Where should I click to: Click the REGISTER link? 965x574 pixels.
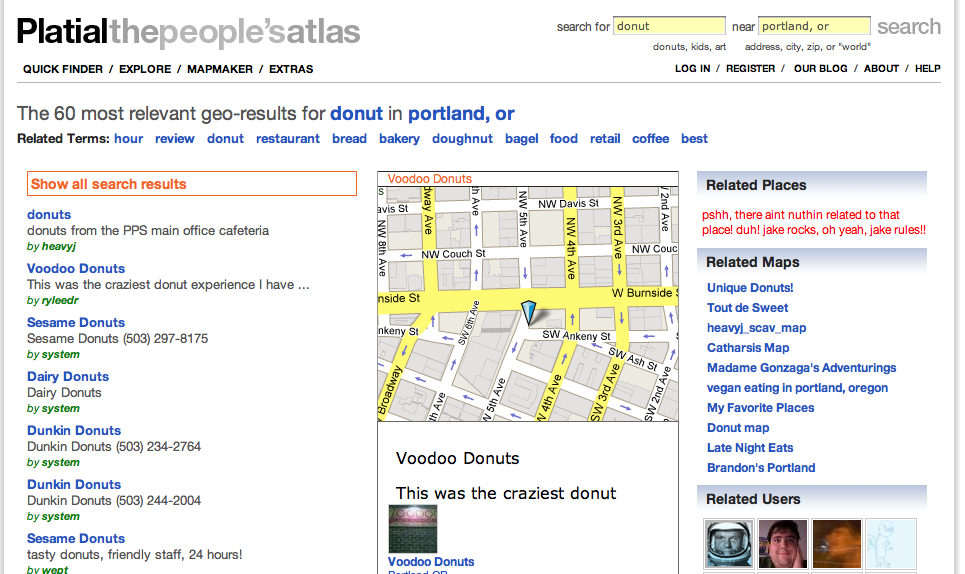[750, 69]
